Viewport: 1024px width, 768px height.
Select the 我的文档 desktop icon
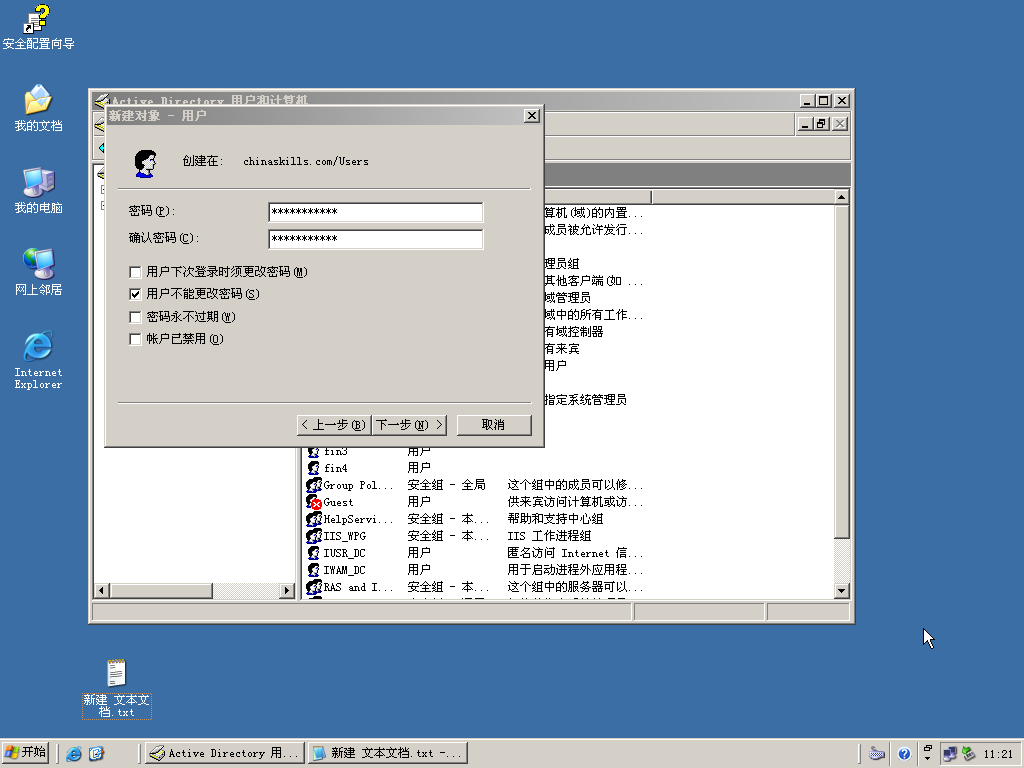pyautogui.click(x=38, y=108)
